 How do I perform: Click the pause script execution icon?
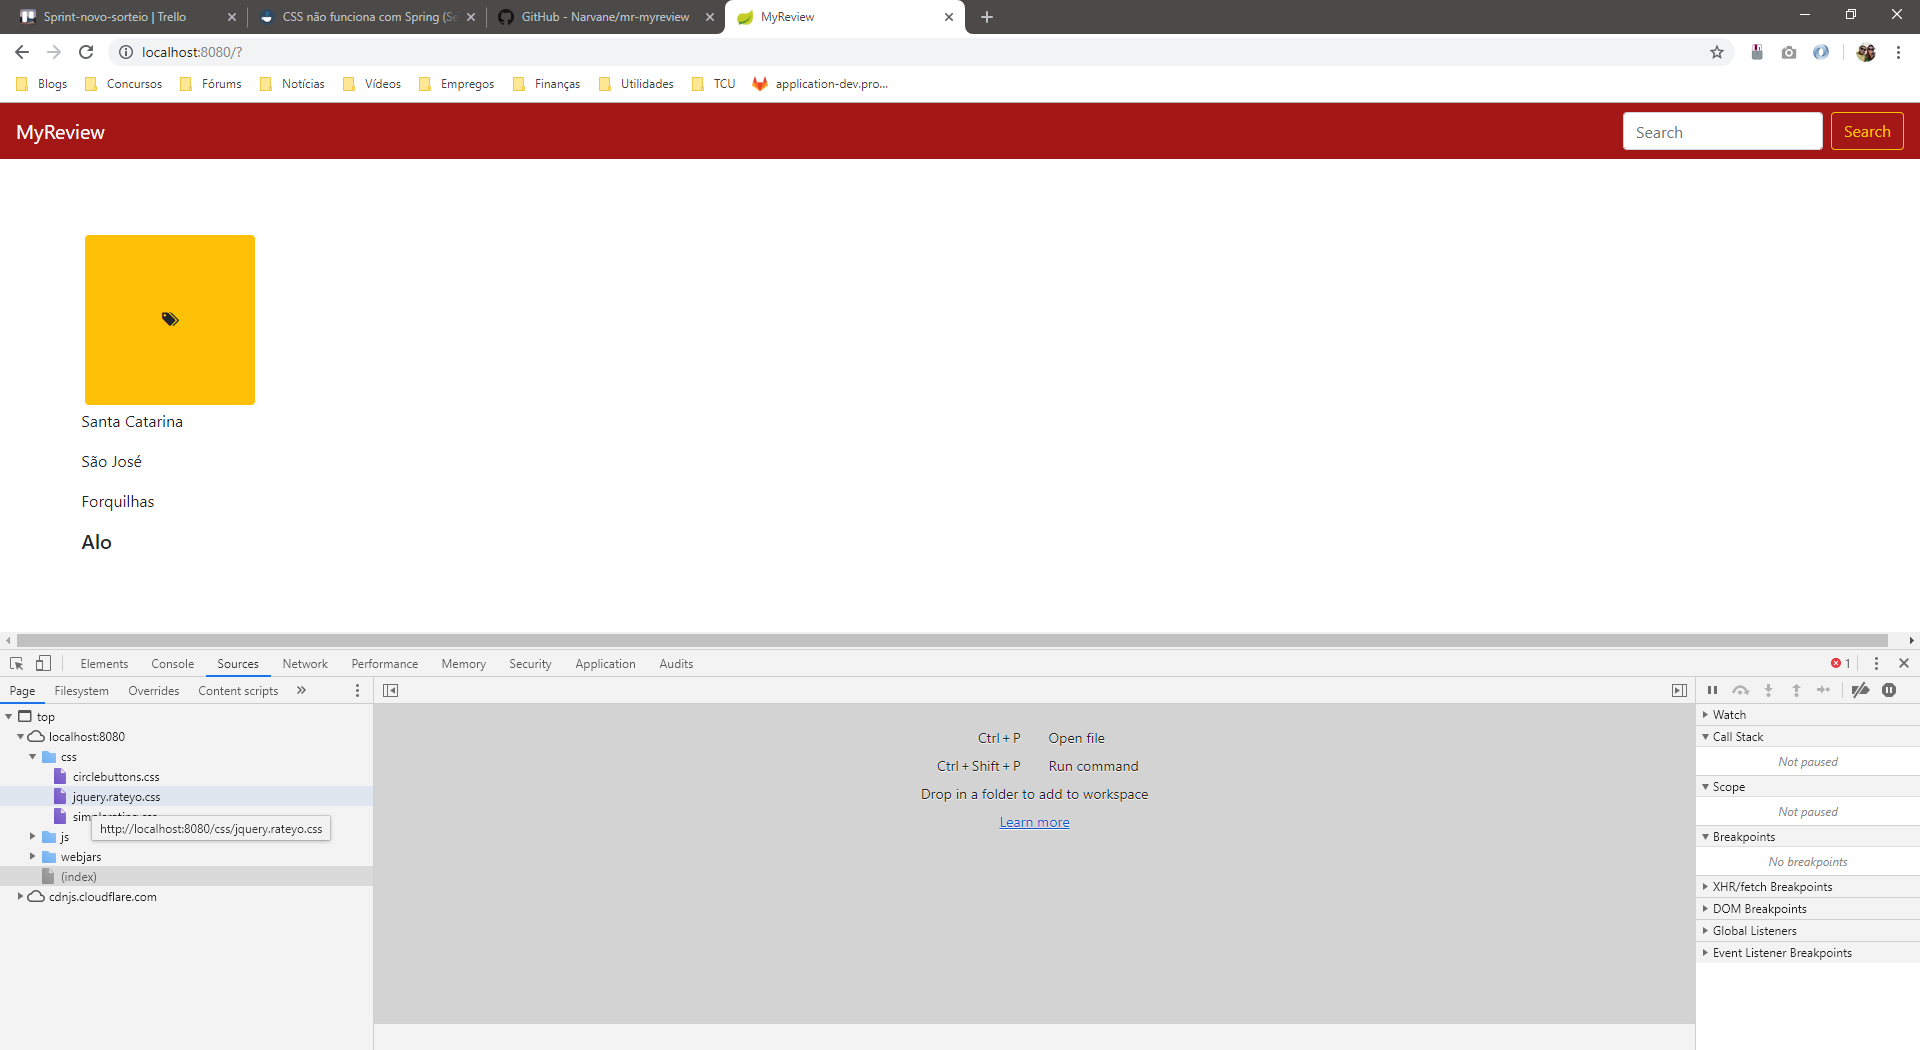[1712, 691]
